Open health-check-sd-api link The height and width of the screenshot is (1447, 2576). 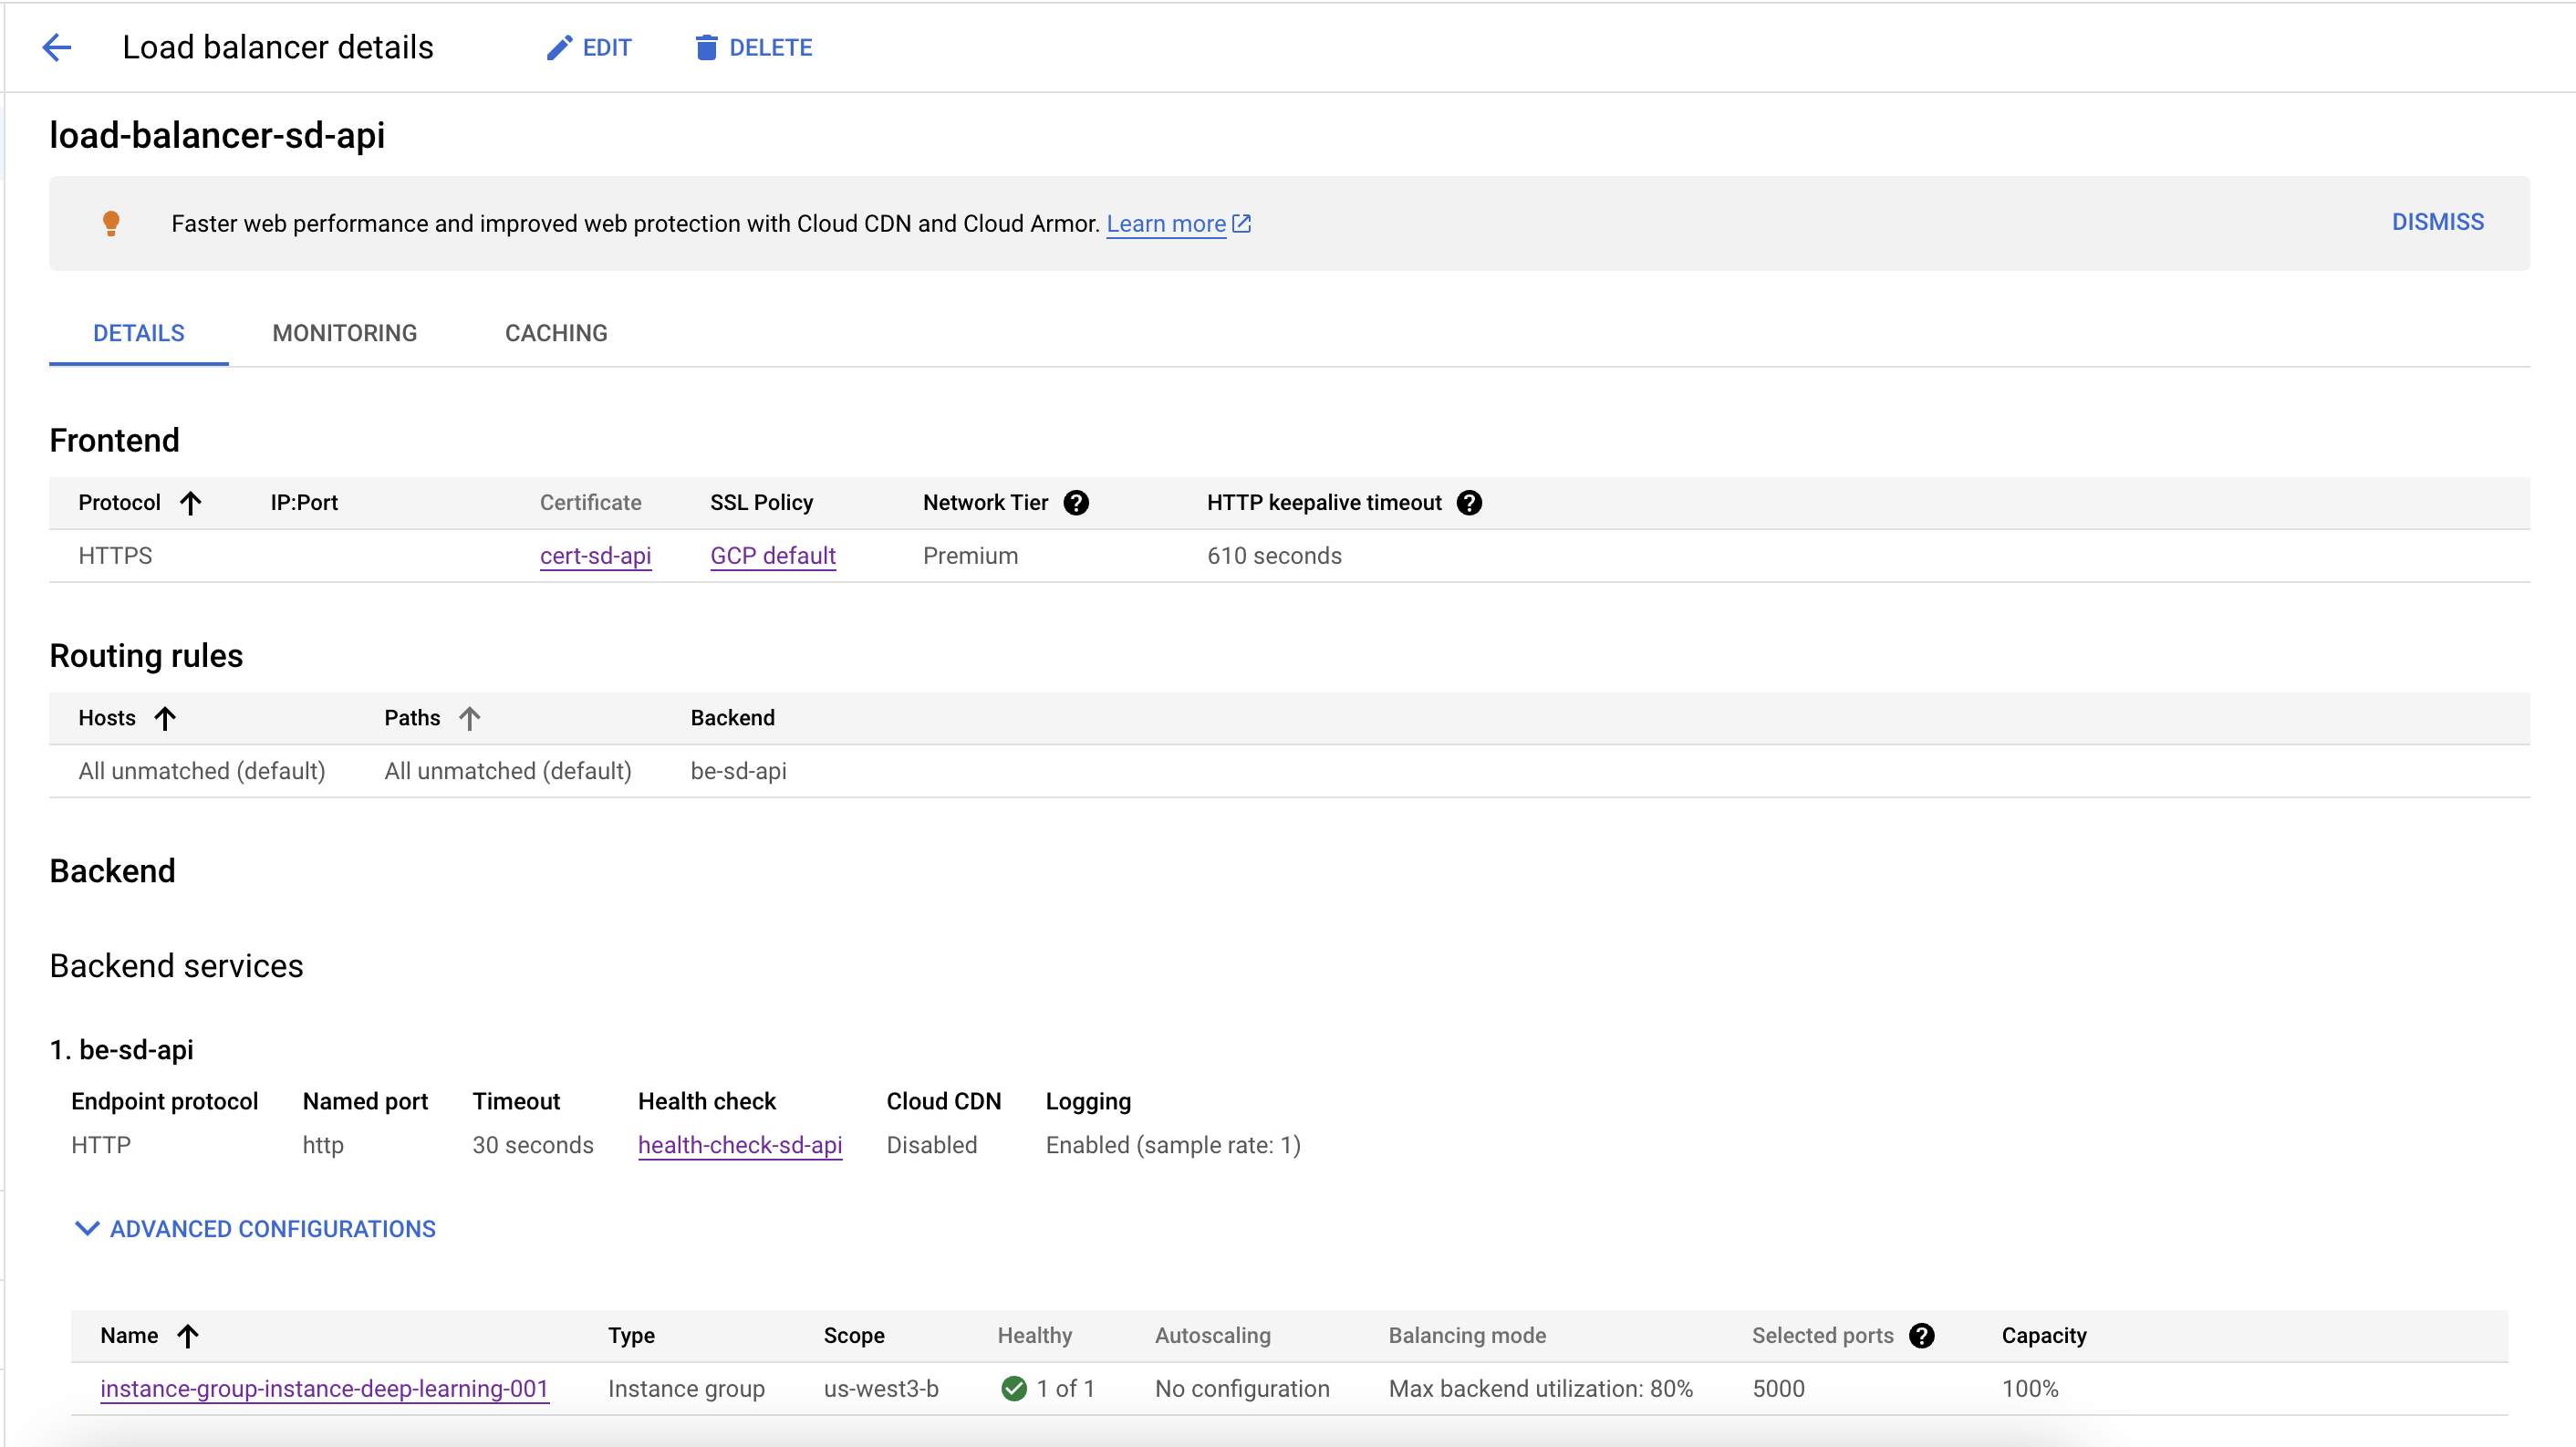click(740, 1144)
